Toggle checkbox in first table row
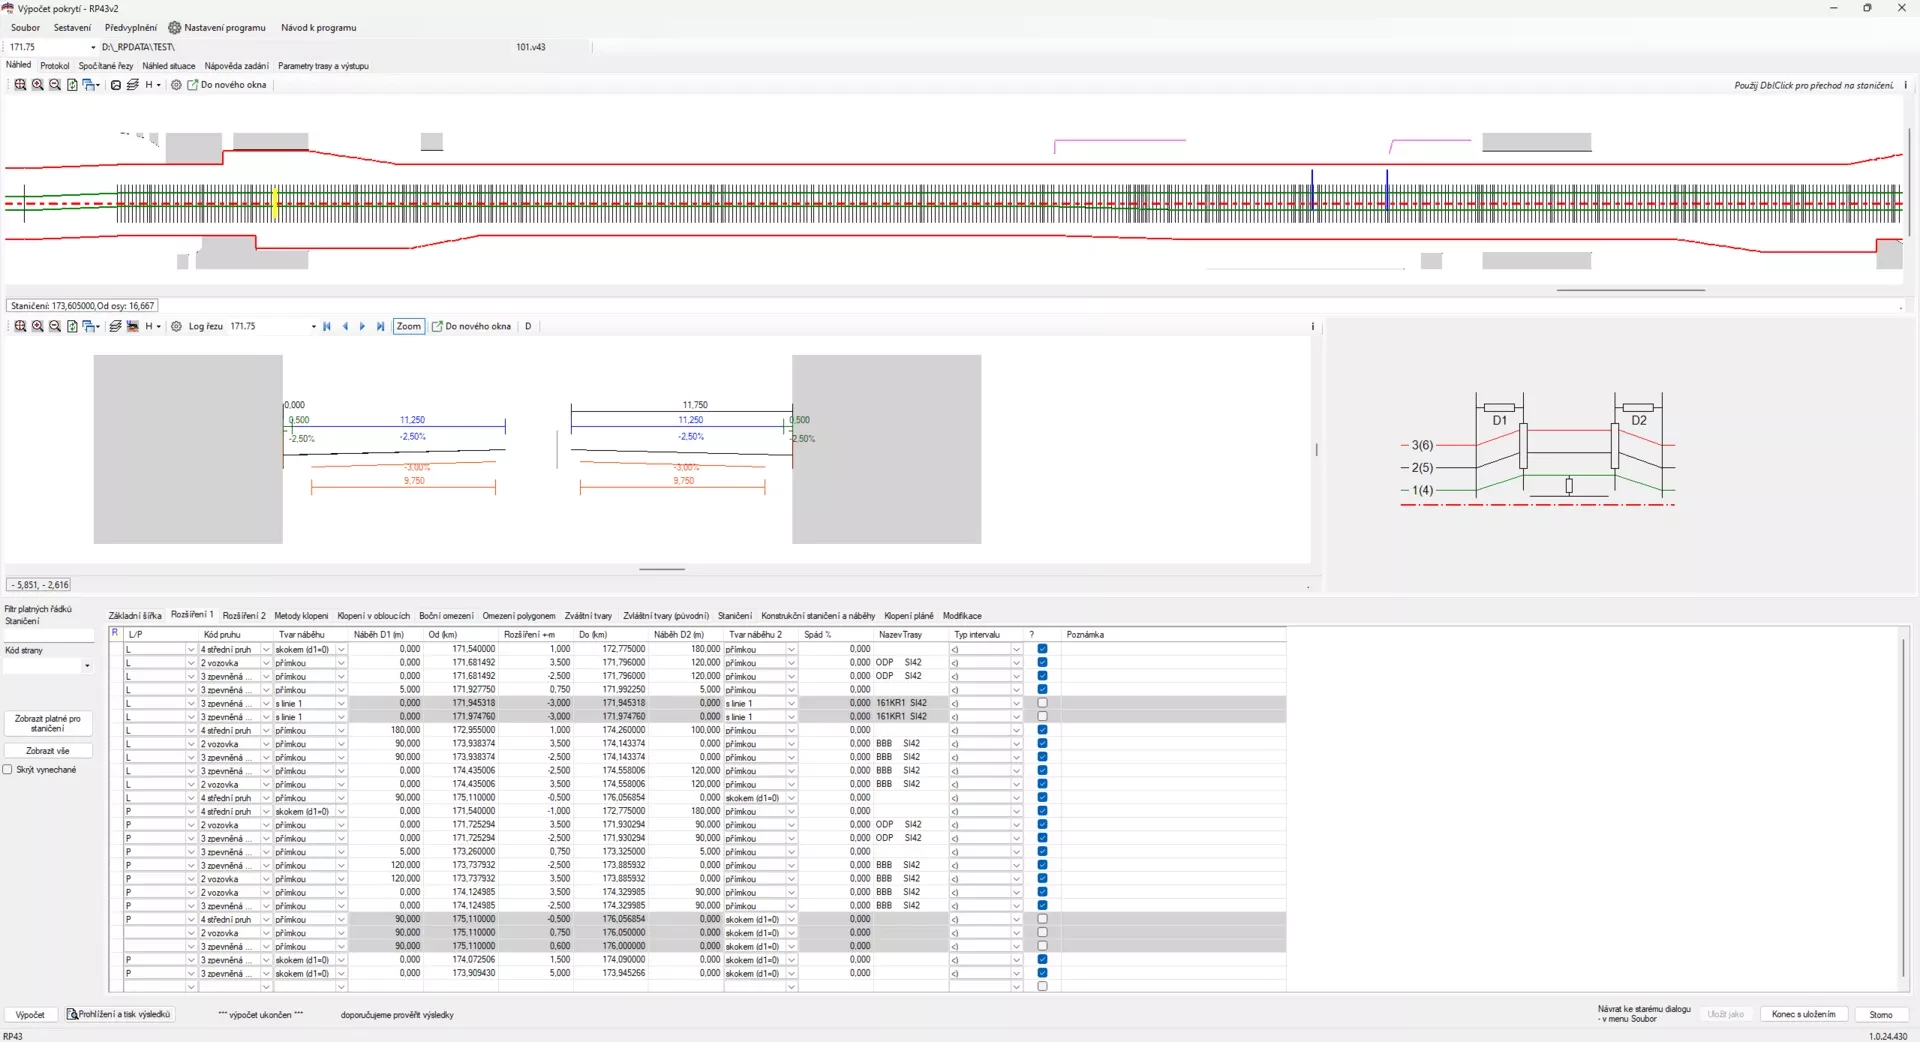The height and width of the screenshot is (1042, 1920). 1042,649
